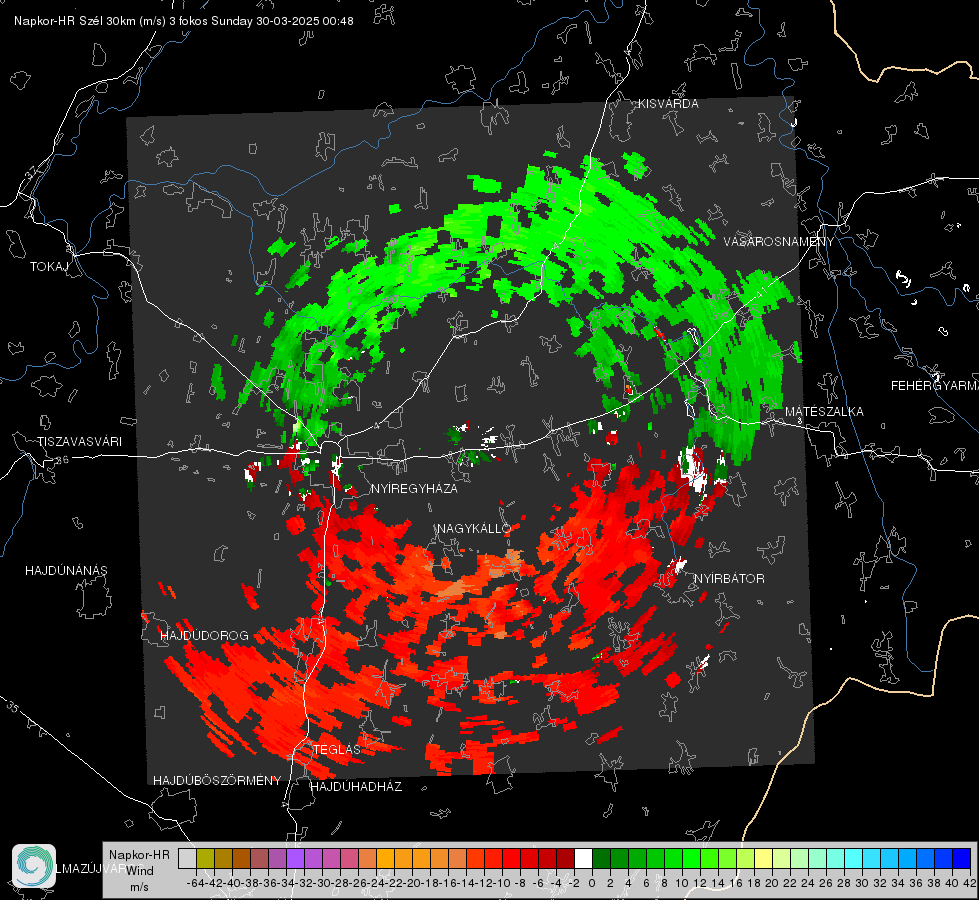Click the legend value -64
This screenshot has height=900, width=979.
196,883
